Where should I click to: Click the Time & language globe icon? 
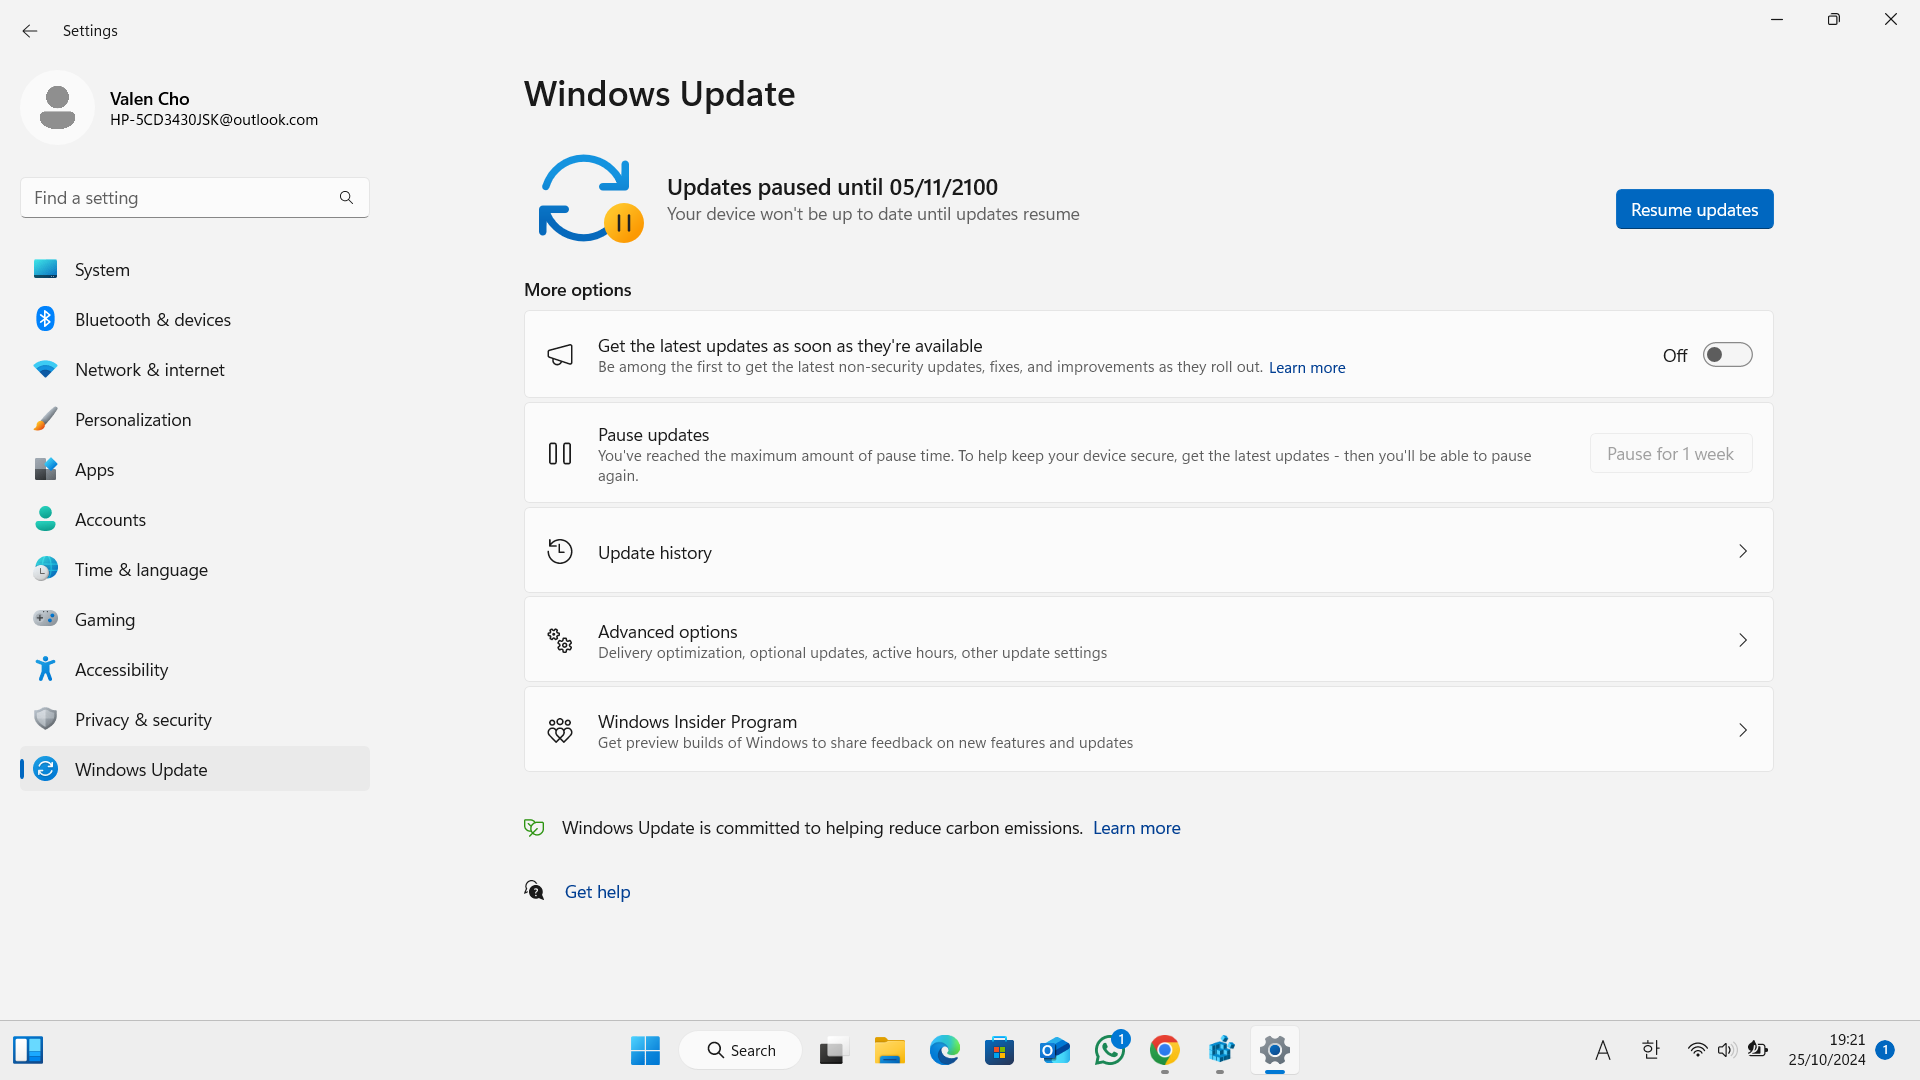click(45, 569)
